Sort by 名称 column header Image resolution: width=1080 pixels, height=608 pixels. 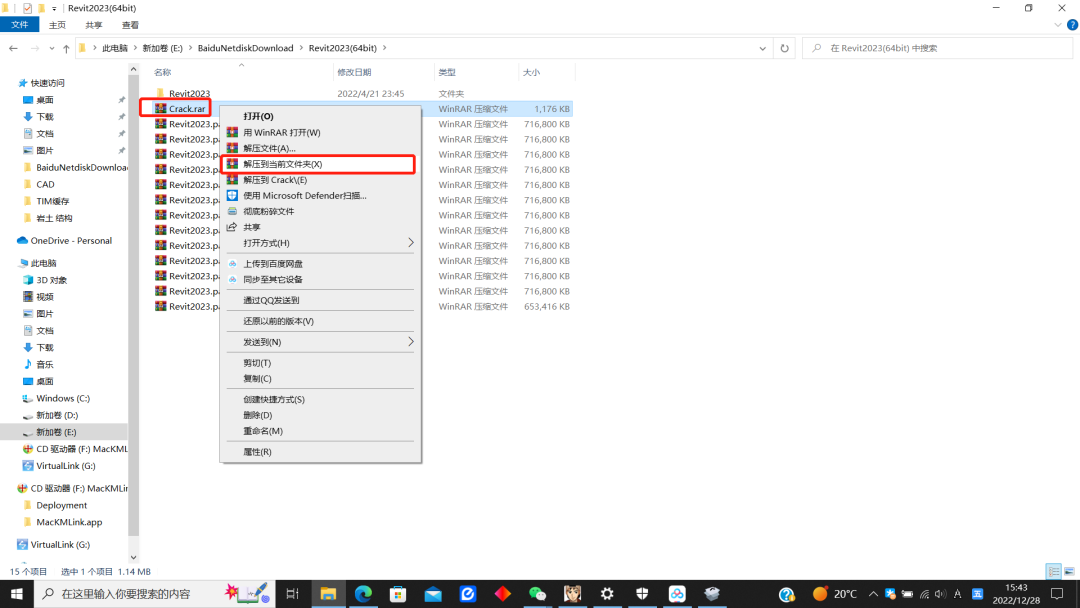[x=163, y=72]
